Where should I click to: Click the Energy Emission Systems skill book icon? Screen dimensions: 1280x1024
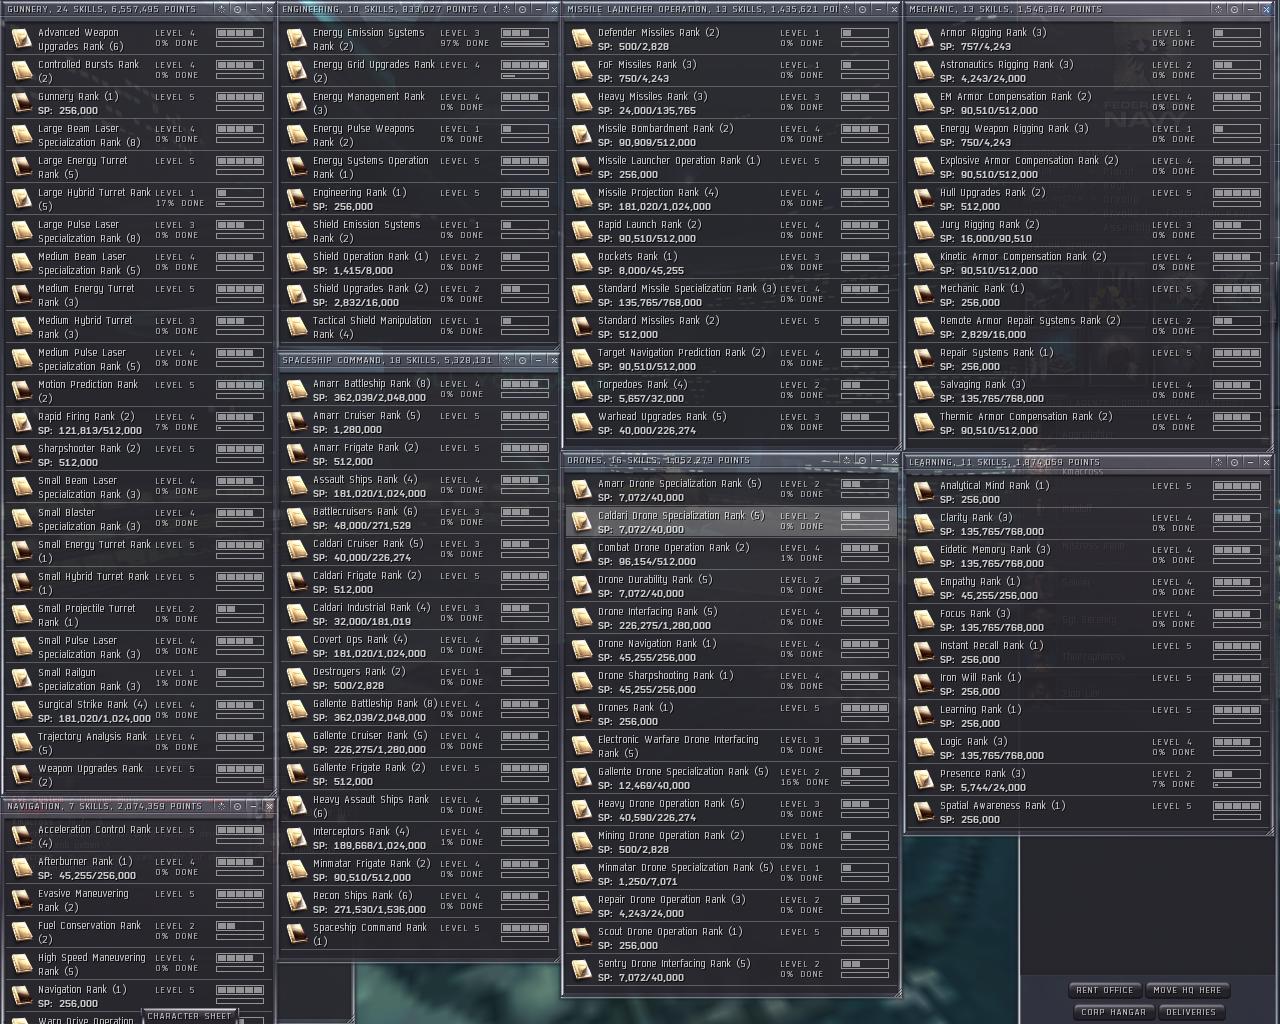[296, 39]
